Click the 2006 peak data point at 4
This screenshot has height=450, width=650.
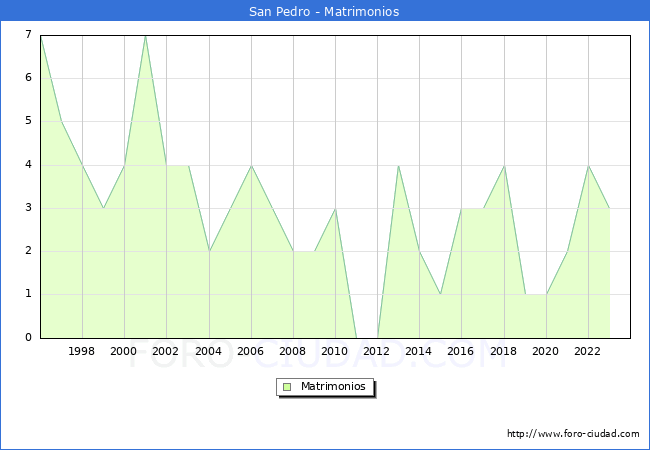(251, 166)
